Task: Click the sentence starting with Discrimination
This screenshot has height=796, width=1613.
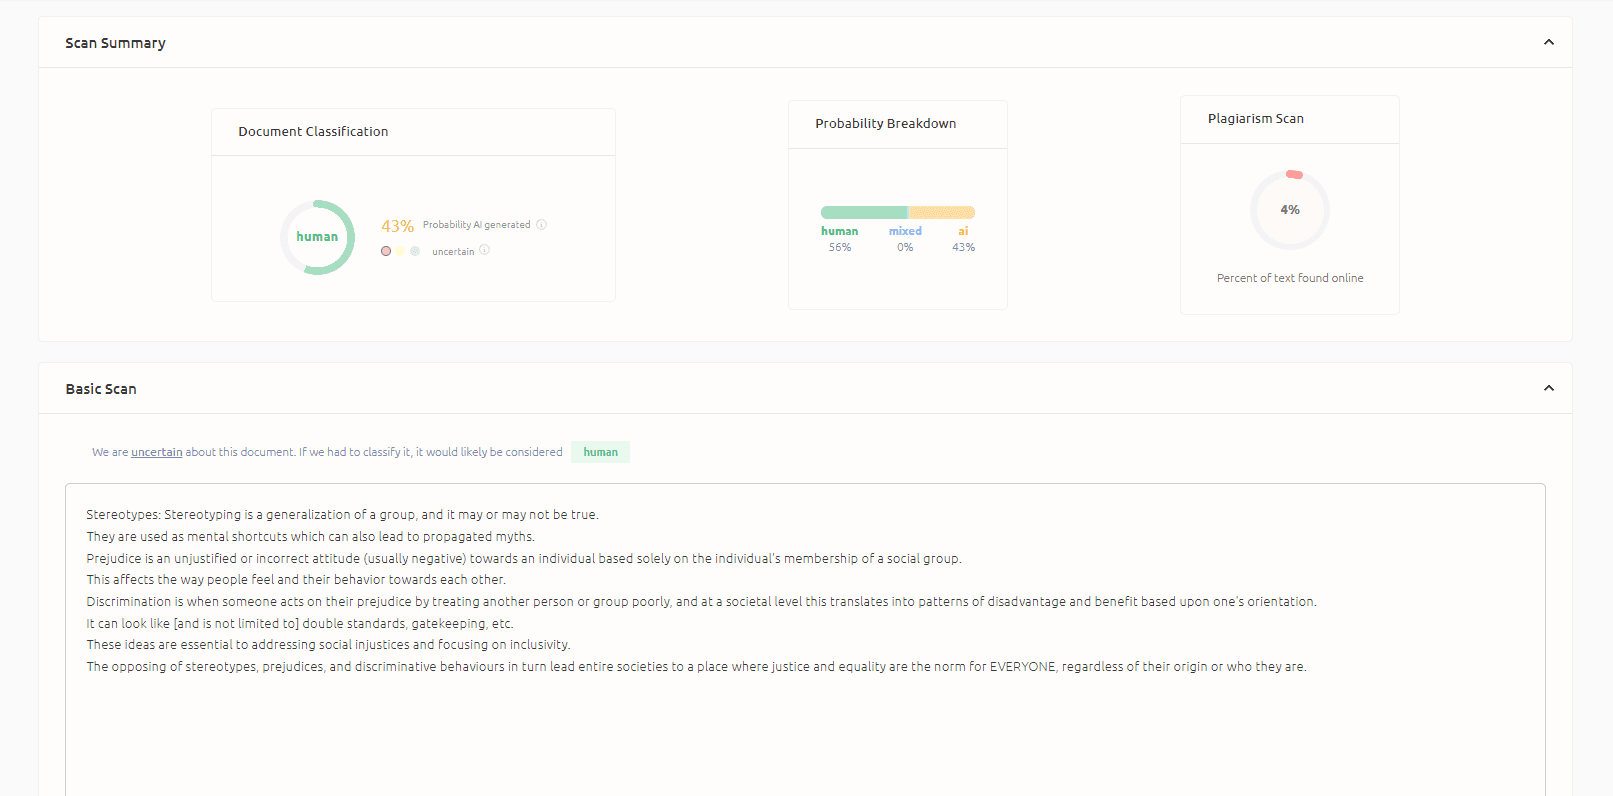Action: pos(700,602)
